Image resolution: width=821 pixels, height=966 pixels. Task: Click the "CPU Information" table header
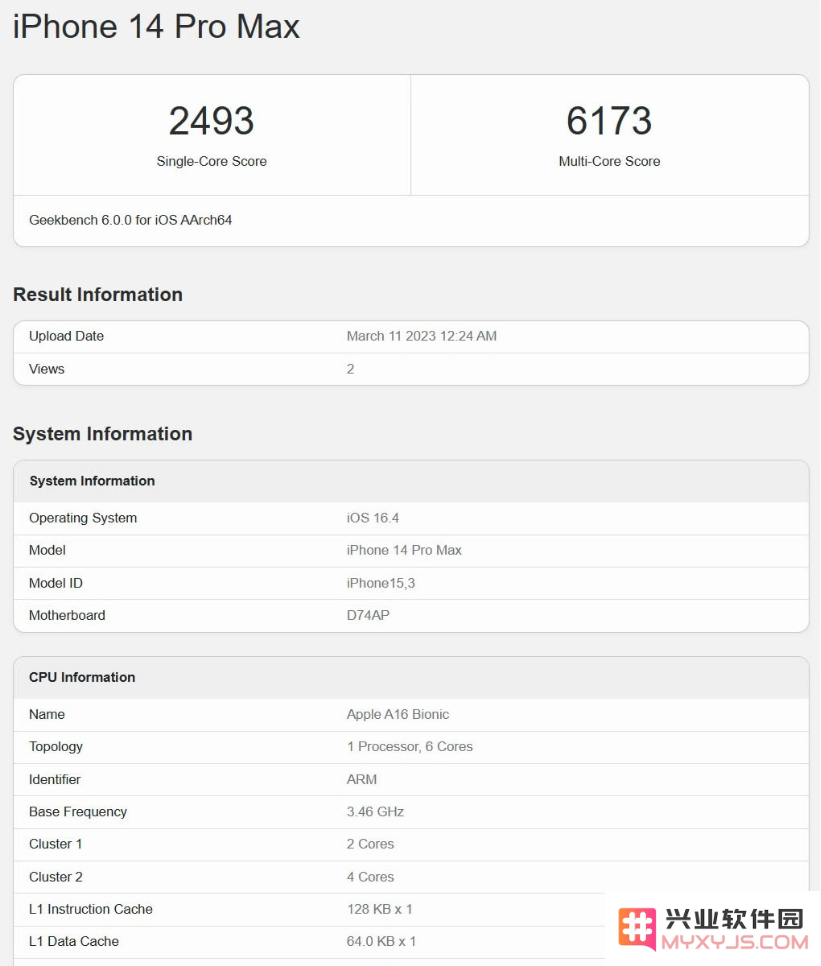coord(411,678)
